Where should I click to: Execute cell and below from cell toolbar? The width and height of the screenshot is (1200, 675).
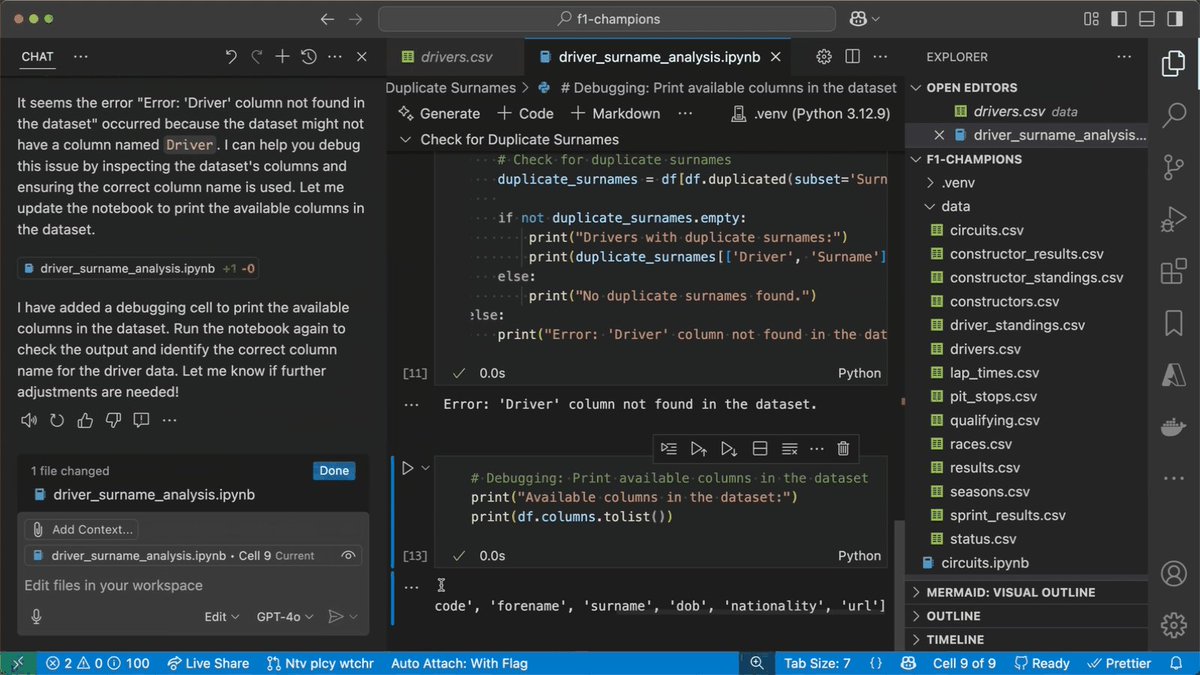click(x=729, y=448)
